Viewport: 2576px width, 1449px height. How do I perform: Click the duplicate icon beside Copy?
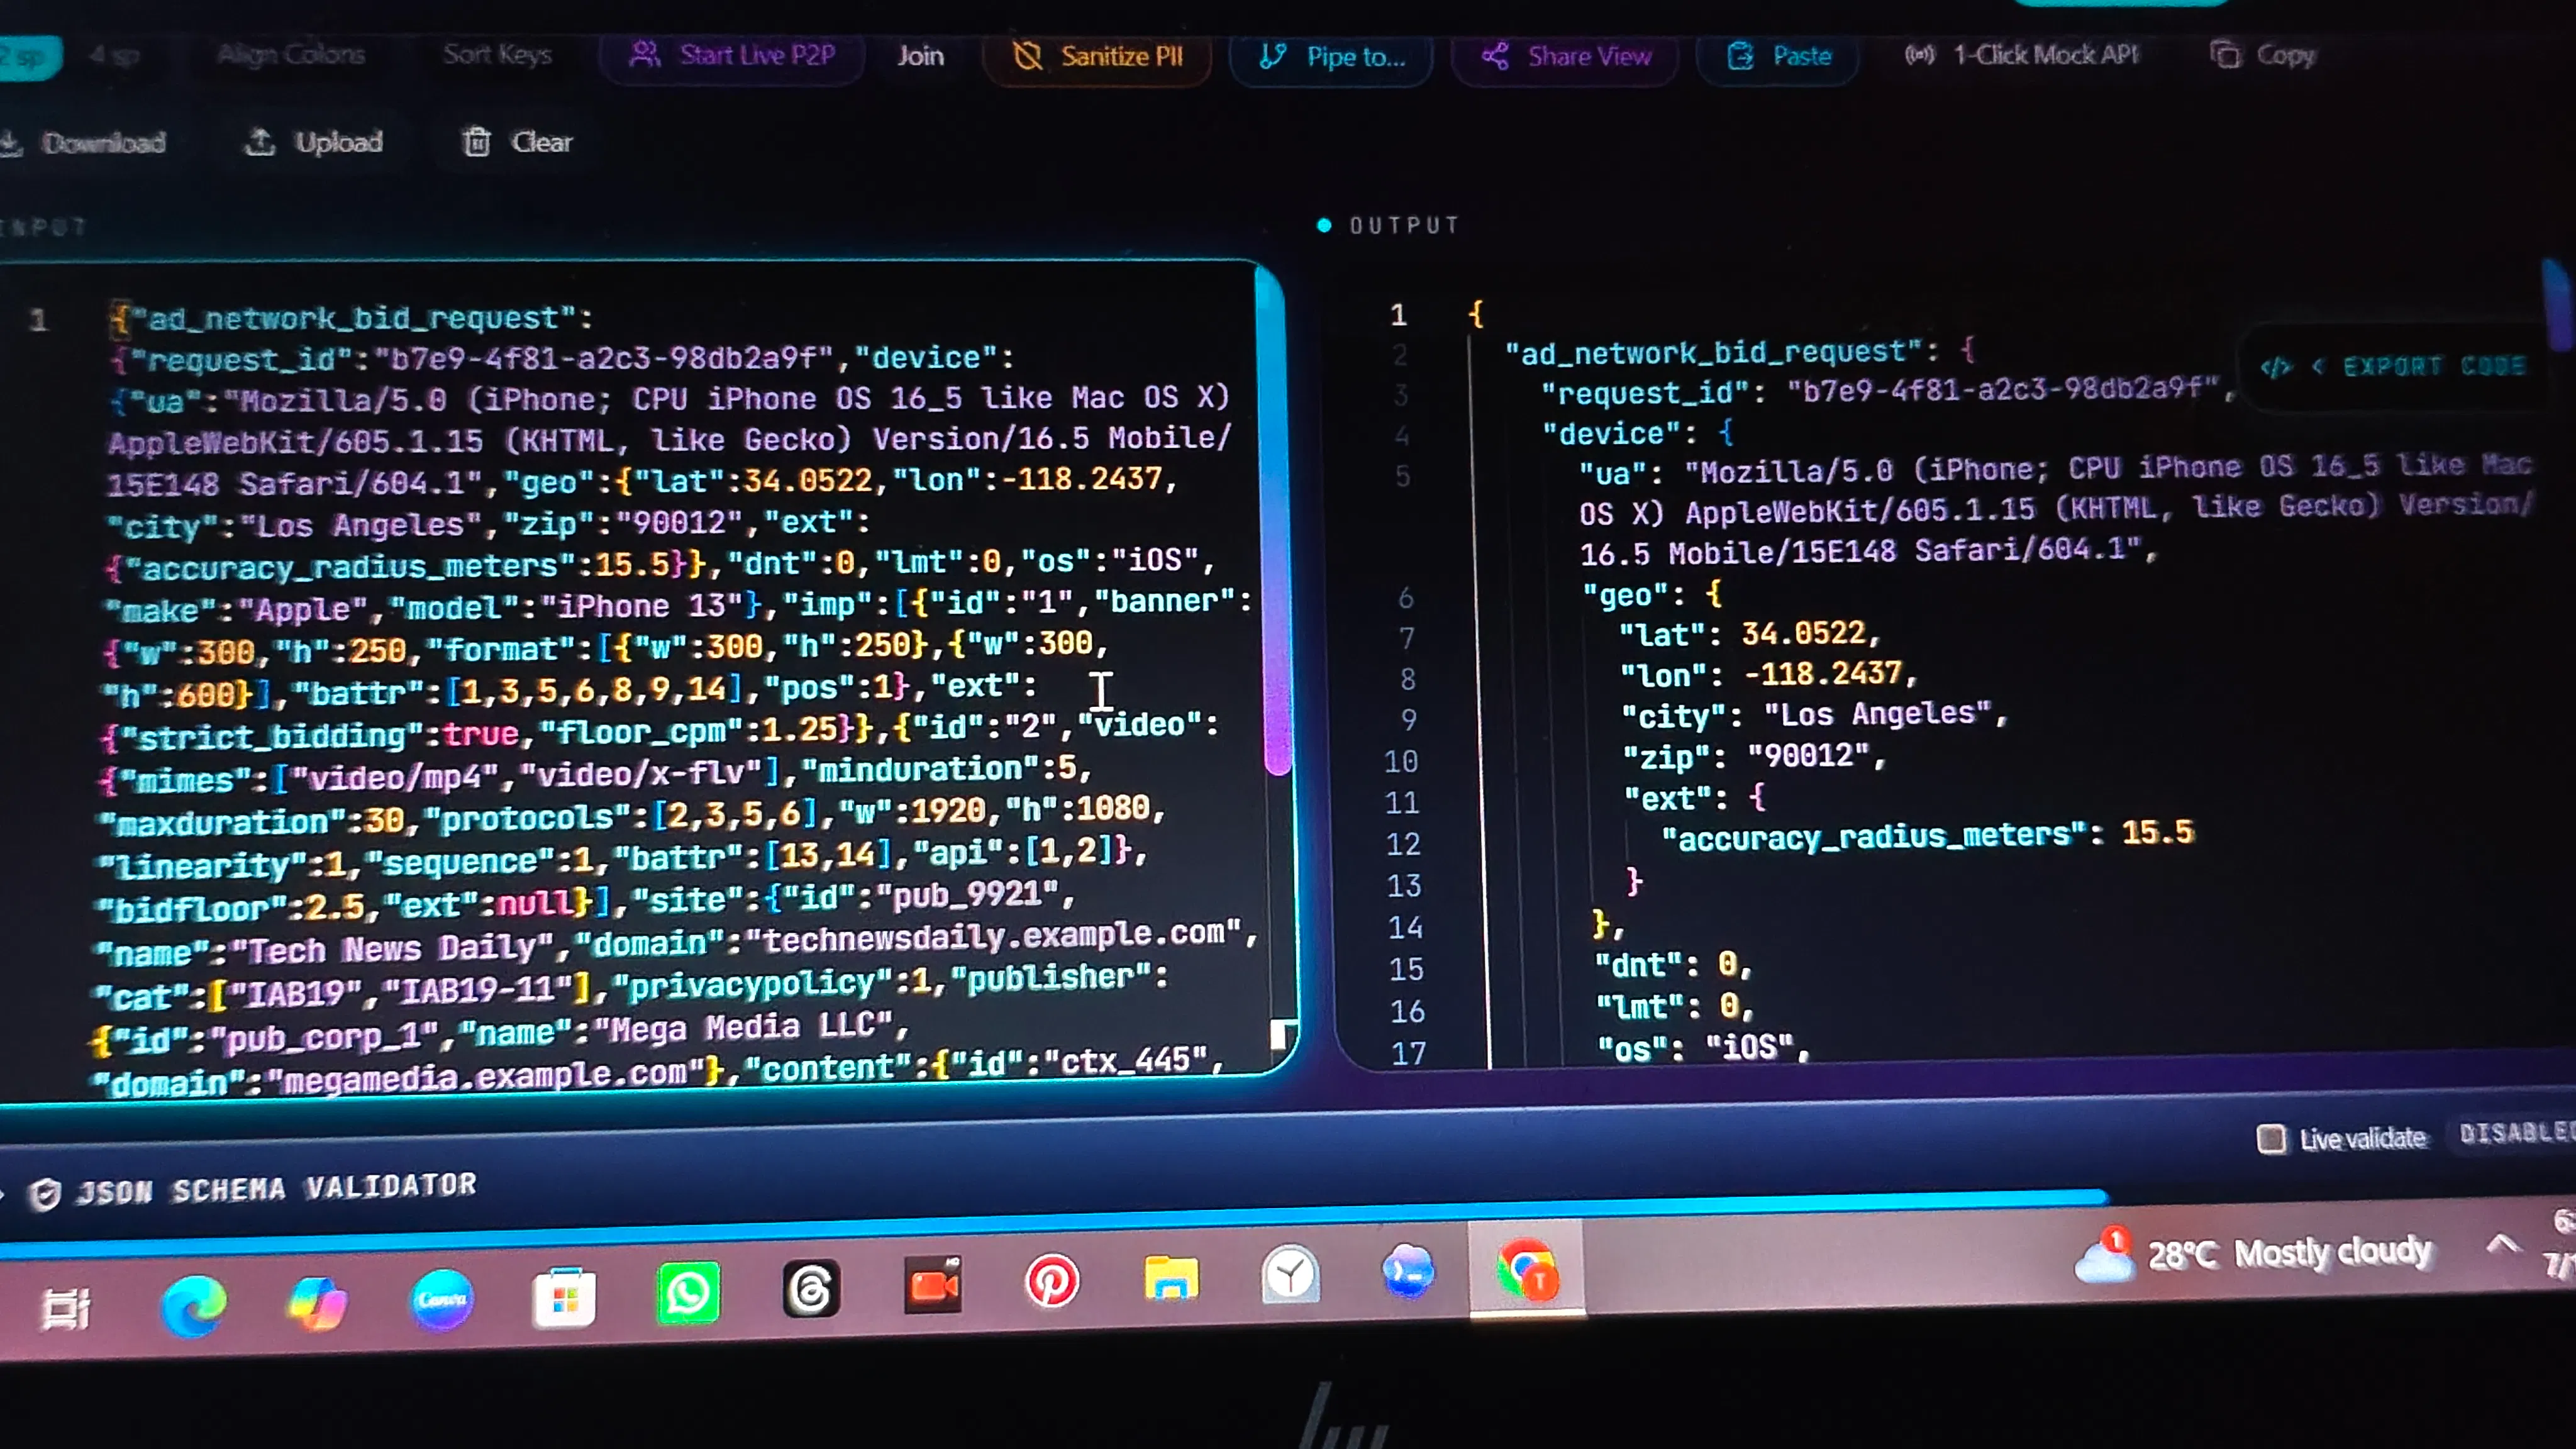tap(2225, 55)
